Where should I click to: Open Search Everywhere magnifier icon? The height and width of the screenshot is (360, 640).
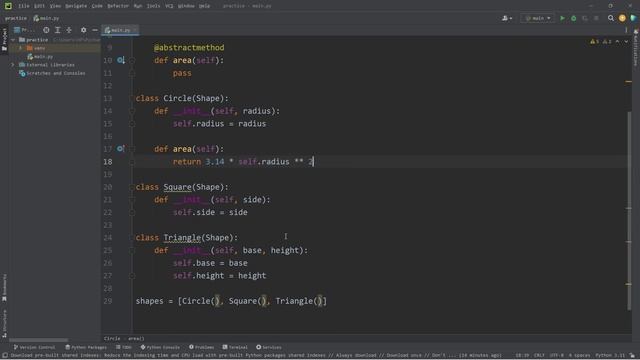(x=611, y=18)
